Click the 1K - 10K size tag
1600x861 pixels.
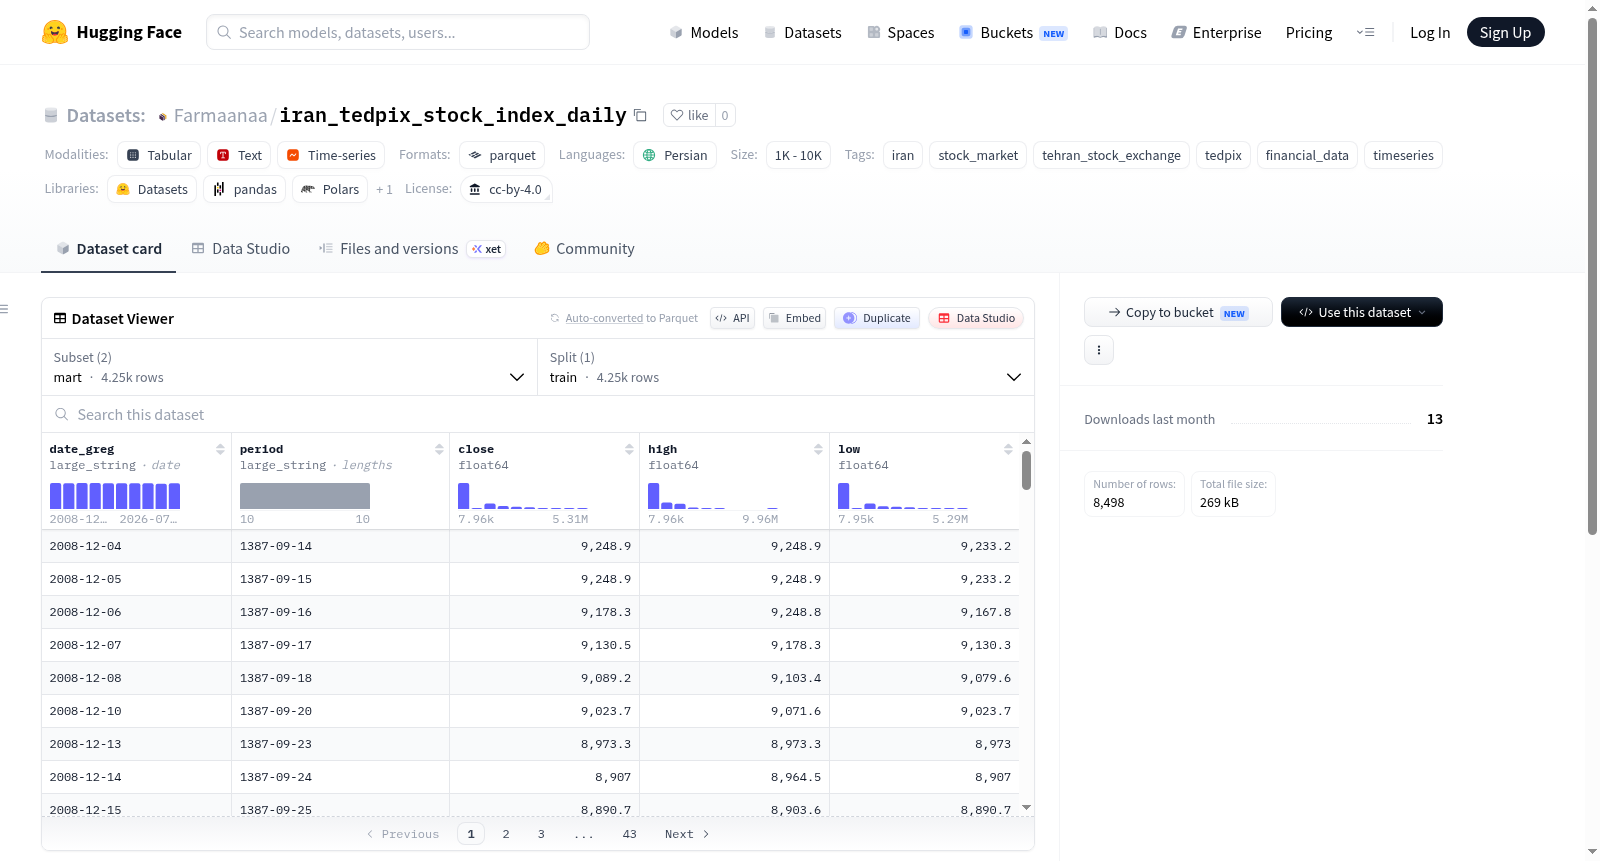point(798,155)
